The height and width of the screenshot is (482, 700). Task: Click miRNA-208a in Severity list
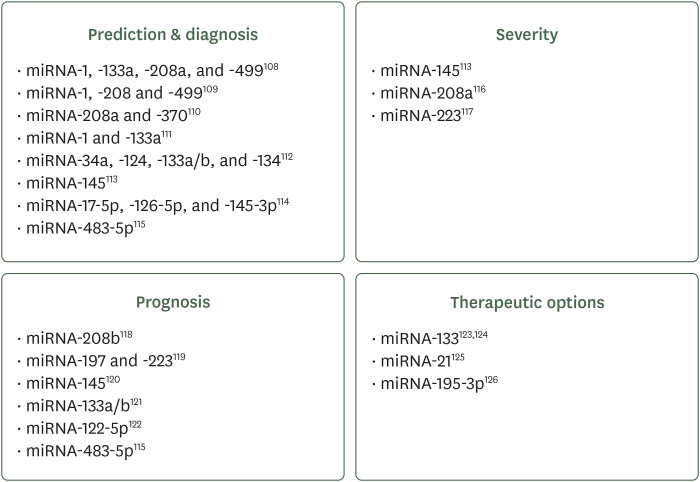[419, 93]
